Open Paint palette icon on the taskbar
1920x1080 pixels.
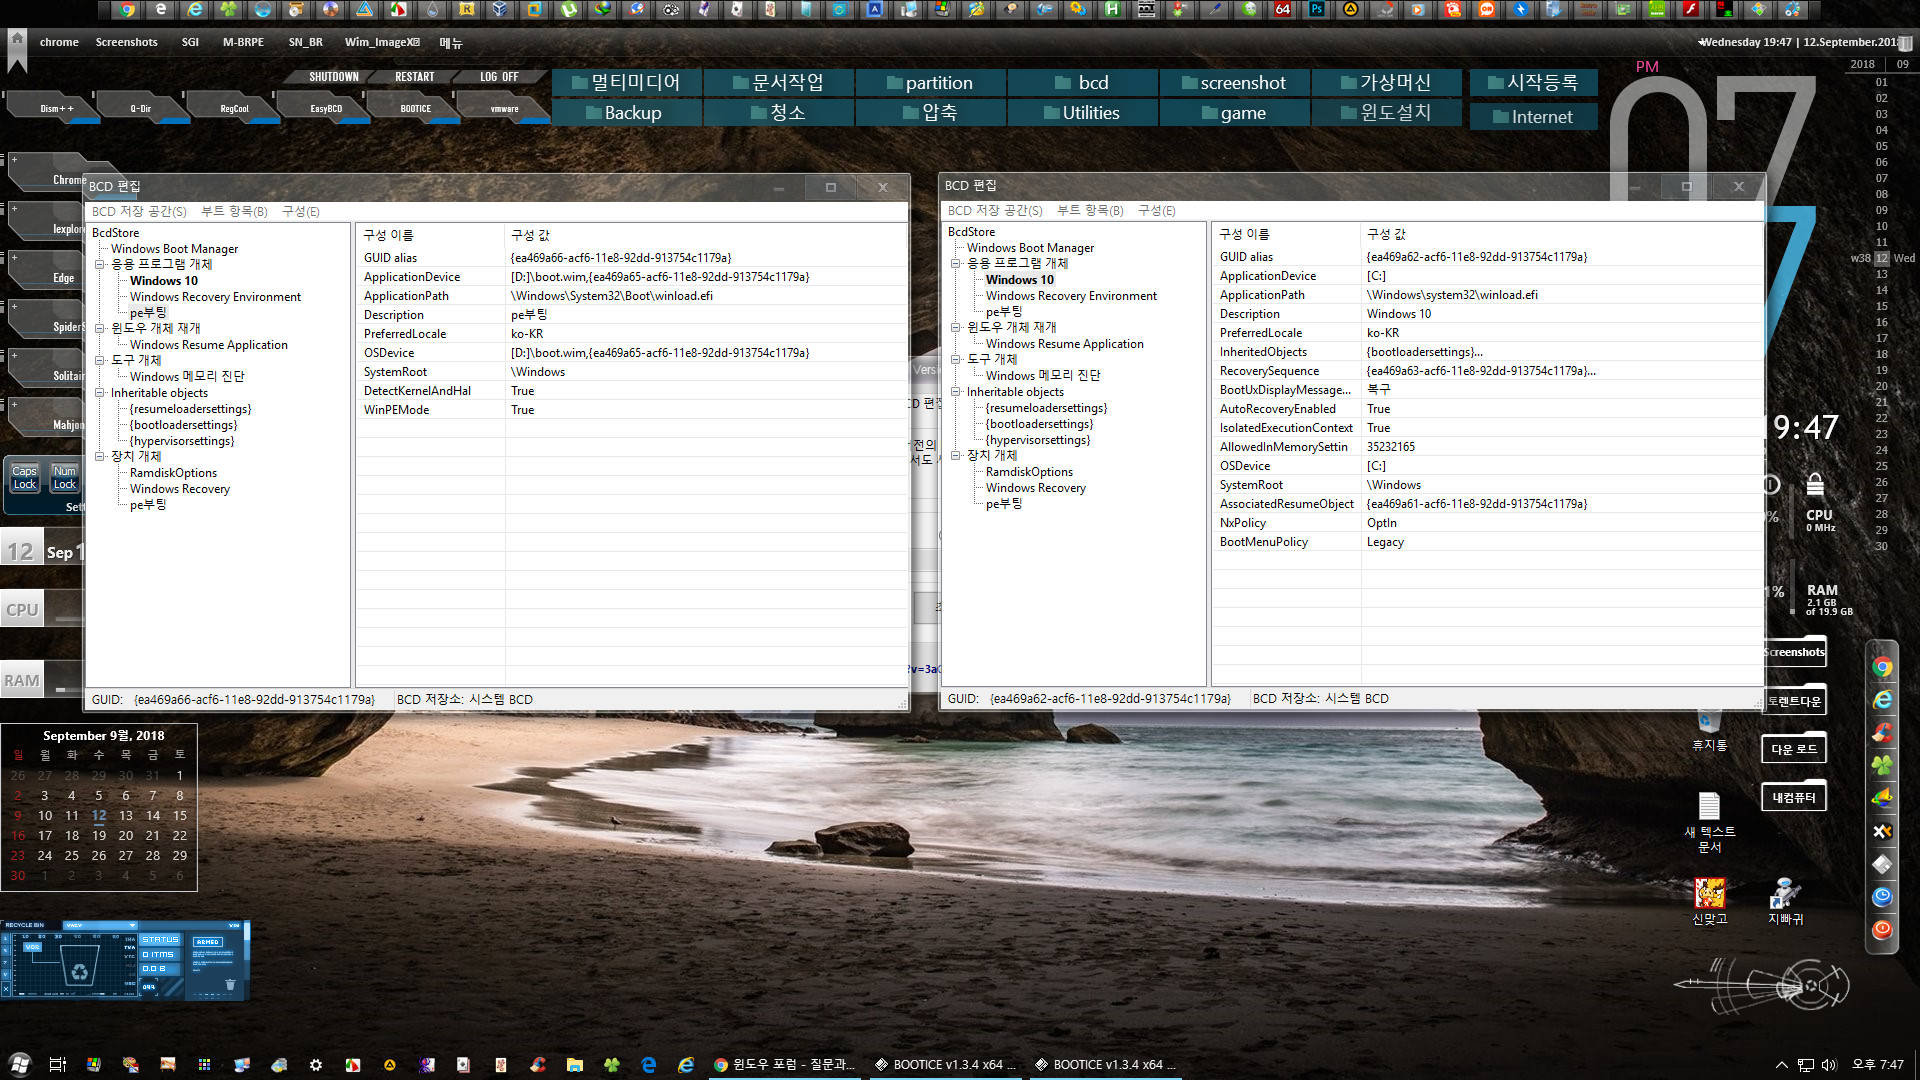[x=131, y=1065]
